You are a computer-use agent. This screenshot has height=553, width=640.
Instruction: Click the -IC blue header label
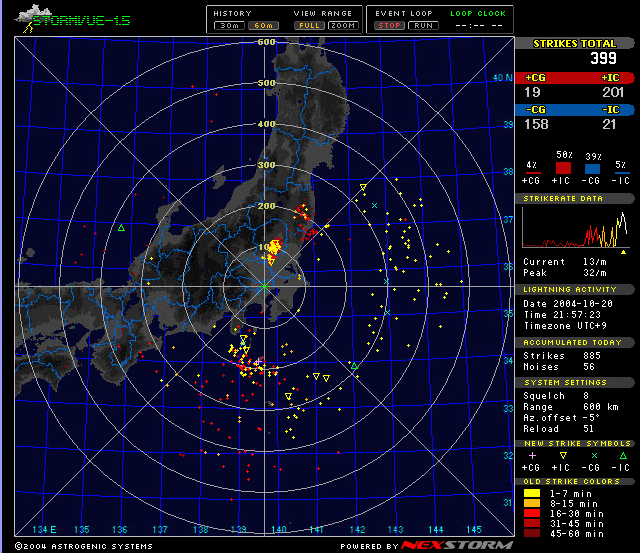coord(611,109)
